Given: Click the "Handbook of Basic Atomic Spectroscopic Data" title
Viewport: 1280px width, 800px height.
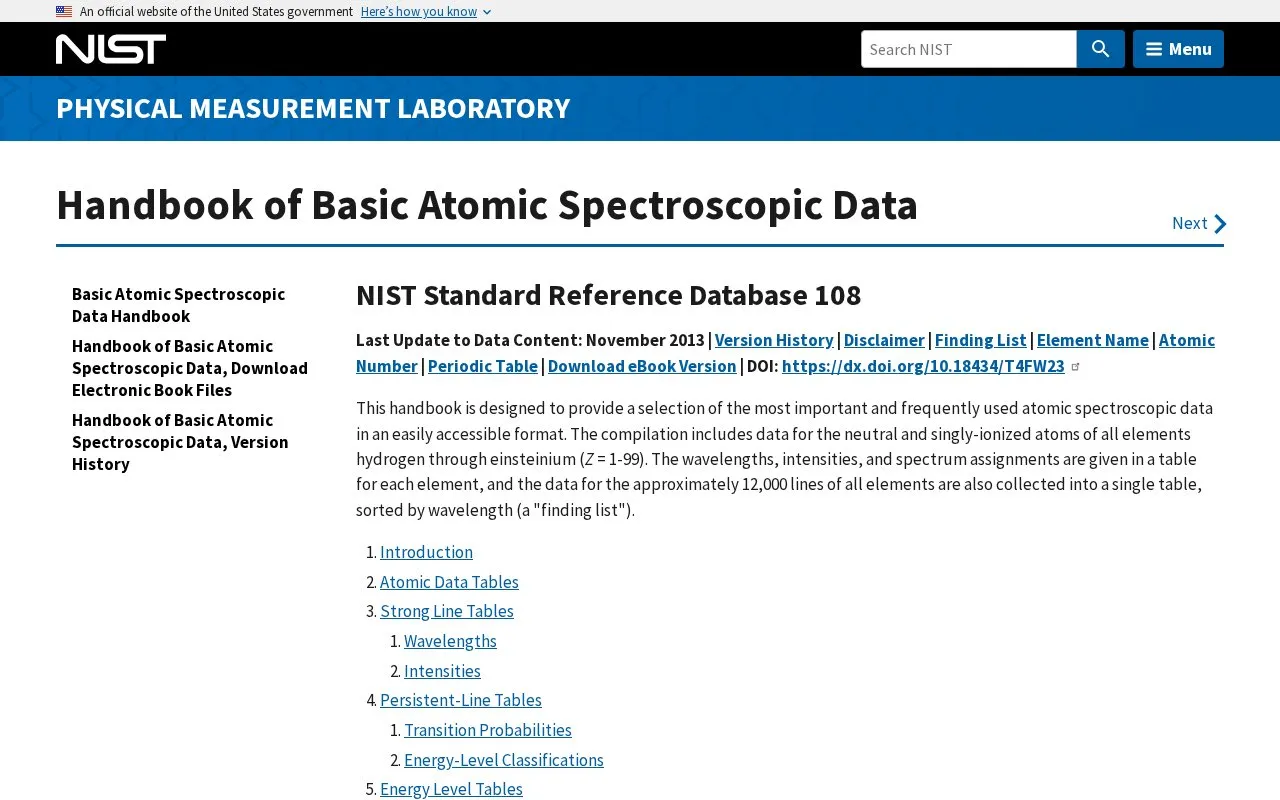Looking at the screenshot, I should pos(487,205).
